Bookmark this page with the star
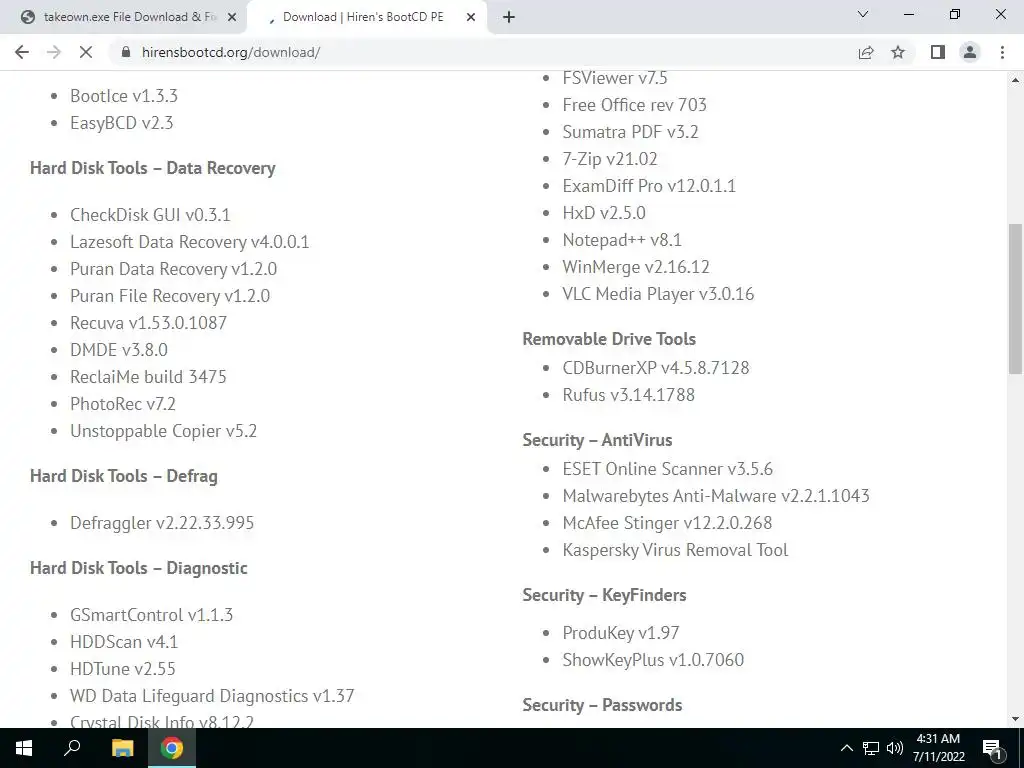This screenshot has height=768, width=1024. (898, 52)
